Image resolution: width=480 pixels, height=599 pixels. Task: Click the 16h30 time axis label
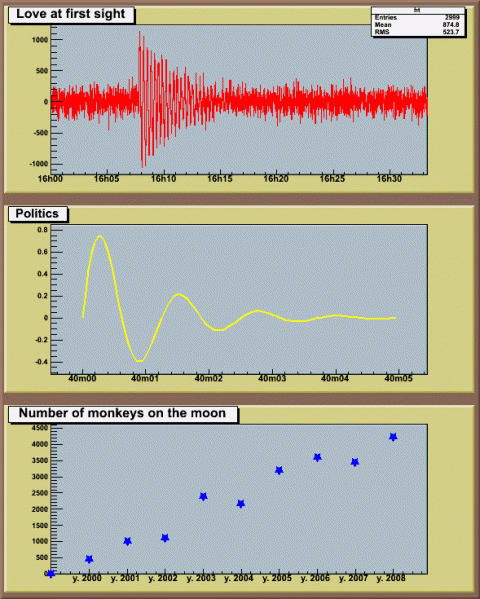click(389, 179)
